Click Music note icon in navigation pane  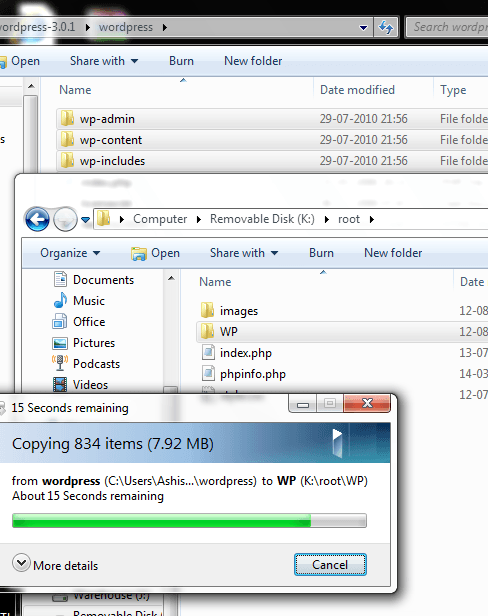coord(60,301)
